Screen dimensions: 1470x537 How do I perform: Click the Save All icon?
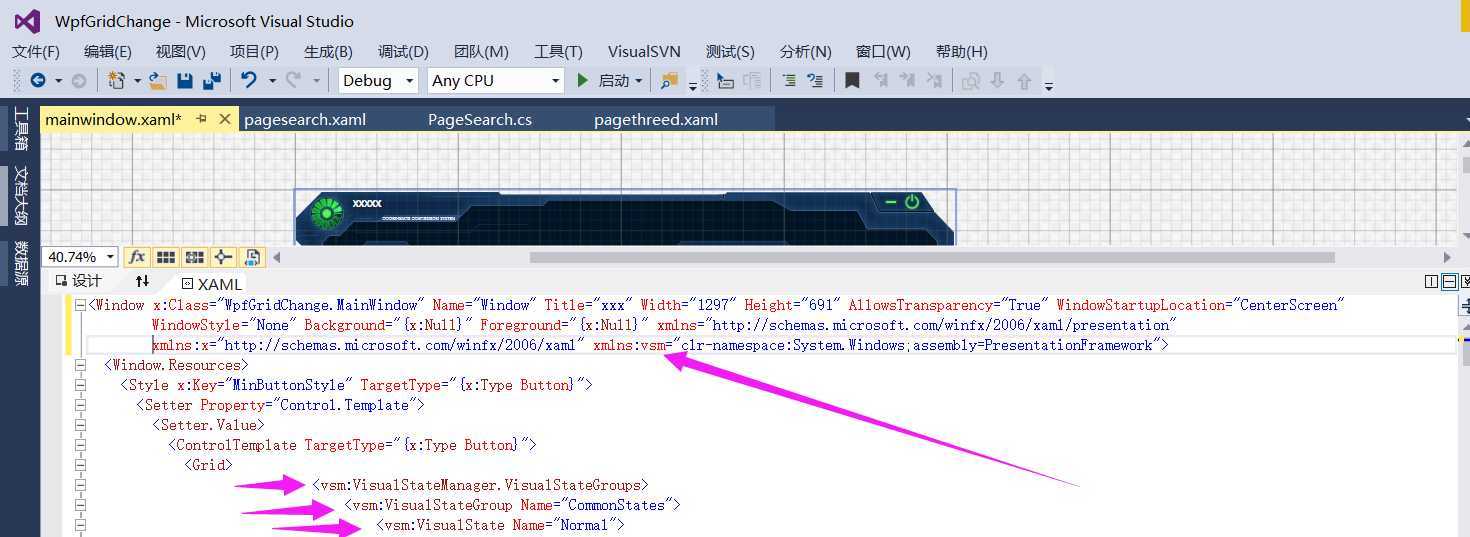click(211, 80)
